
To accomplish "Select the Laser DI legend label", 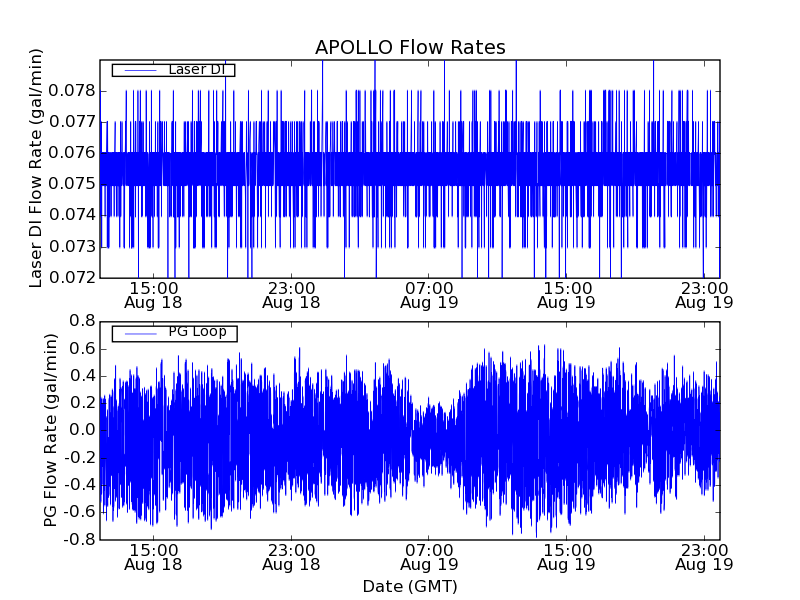I will pyautogui.click(x=196, y=69).
